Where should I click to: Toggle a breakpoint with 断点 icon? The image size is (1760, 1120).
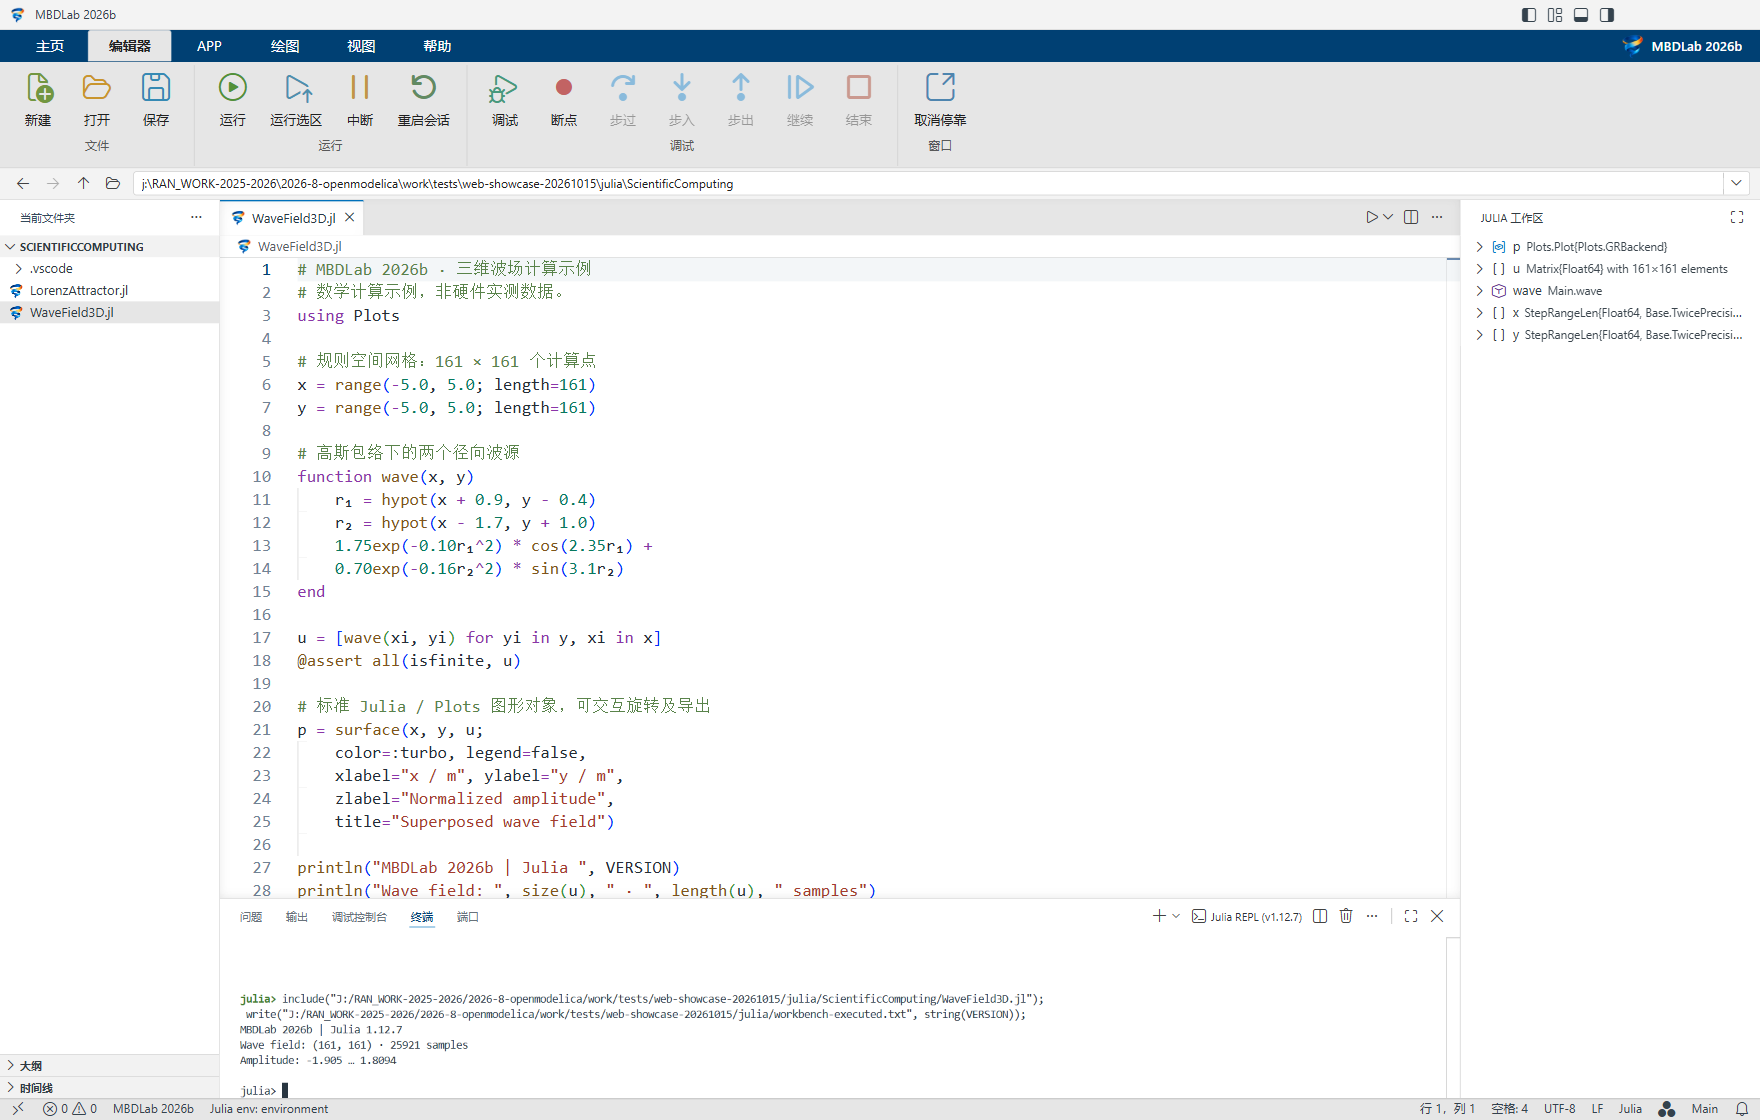564,88
